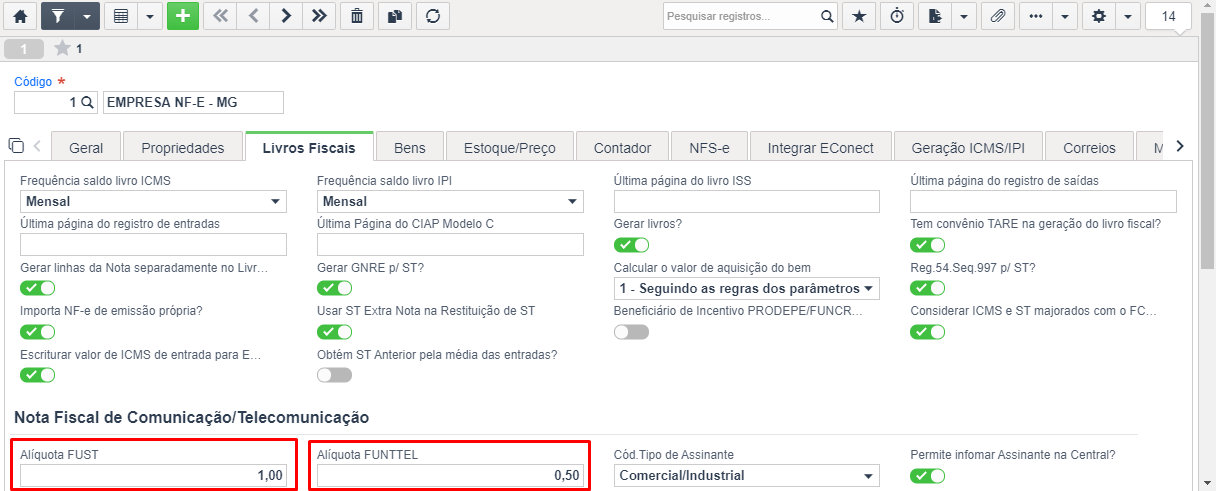This screenshot has width=1216, height=491.
Task: Click the Código search magnifier button
Action: point(87,103)
